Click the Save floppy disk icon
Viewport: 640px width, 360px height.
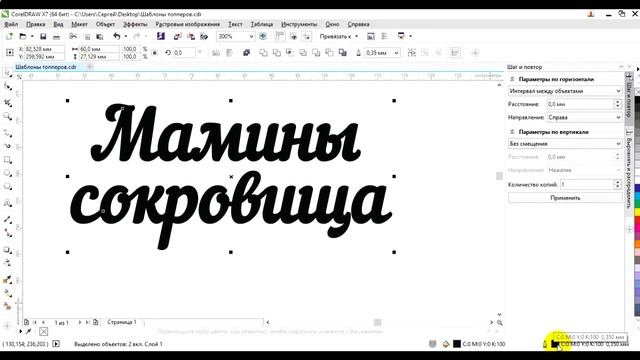point(43,36)
